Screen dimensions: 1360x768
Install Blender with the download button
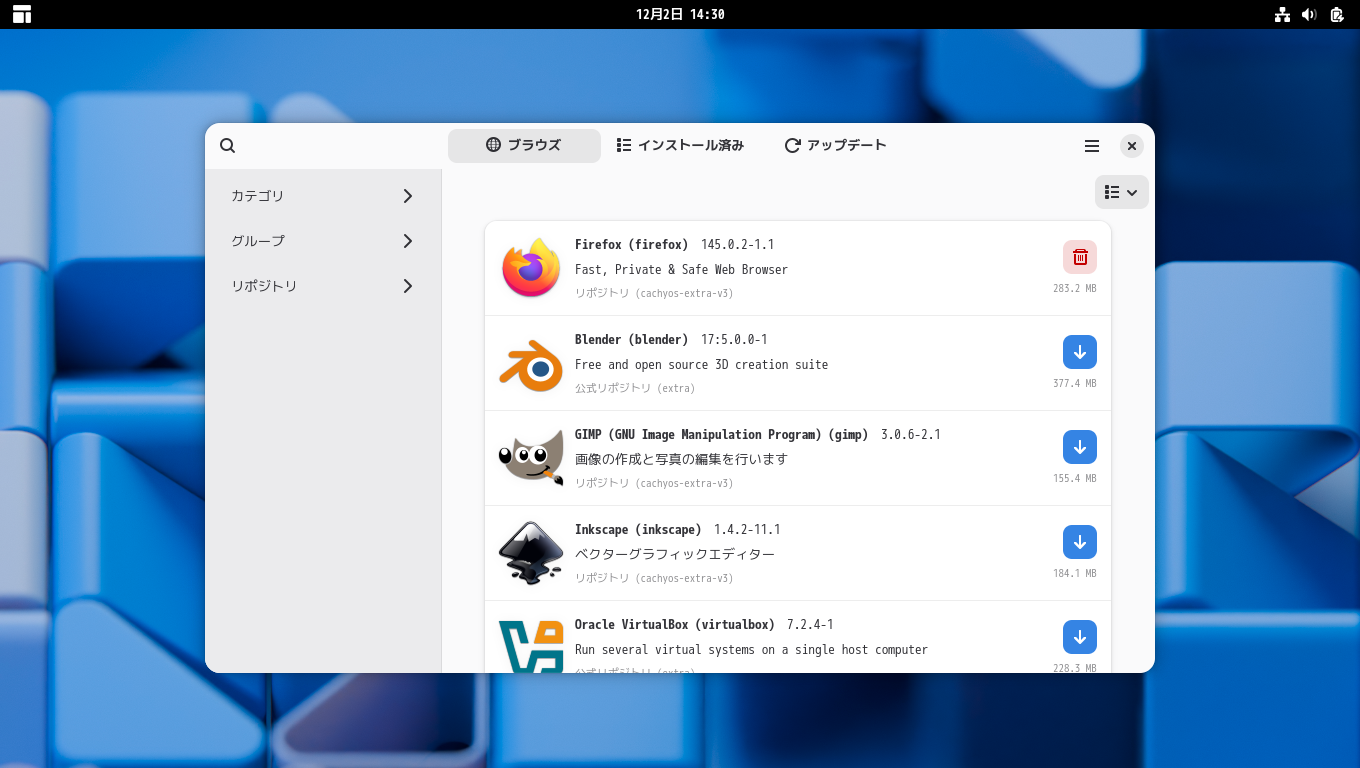click(1080, 352)
